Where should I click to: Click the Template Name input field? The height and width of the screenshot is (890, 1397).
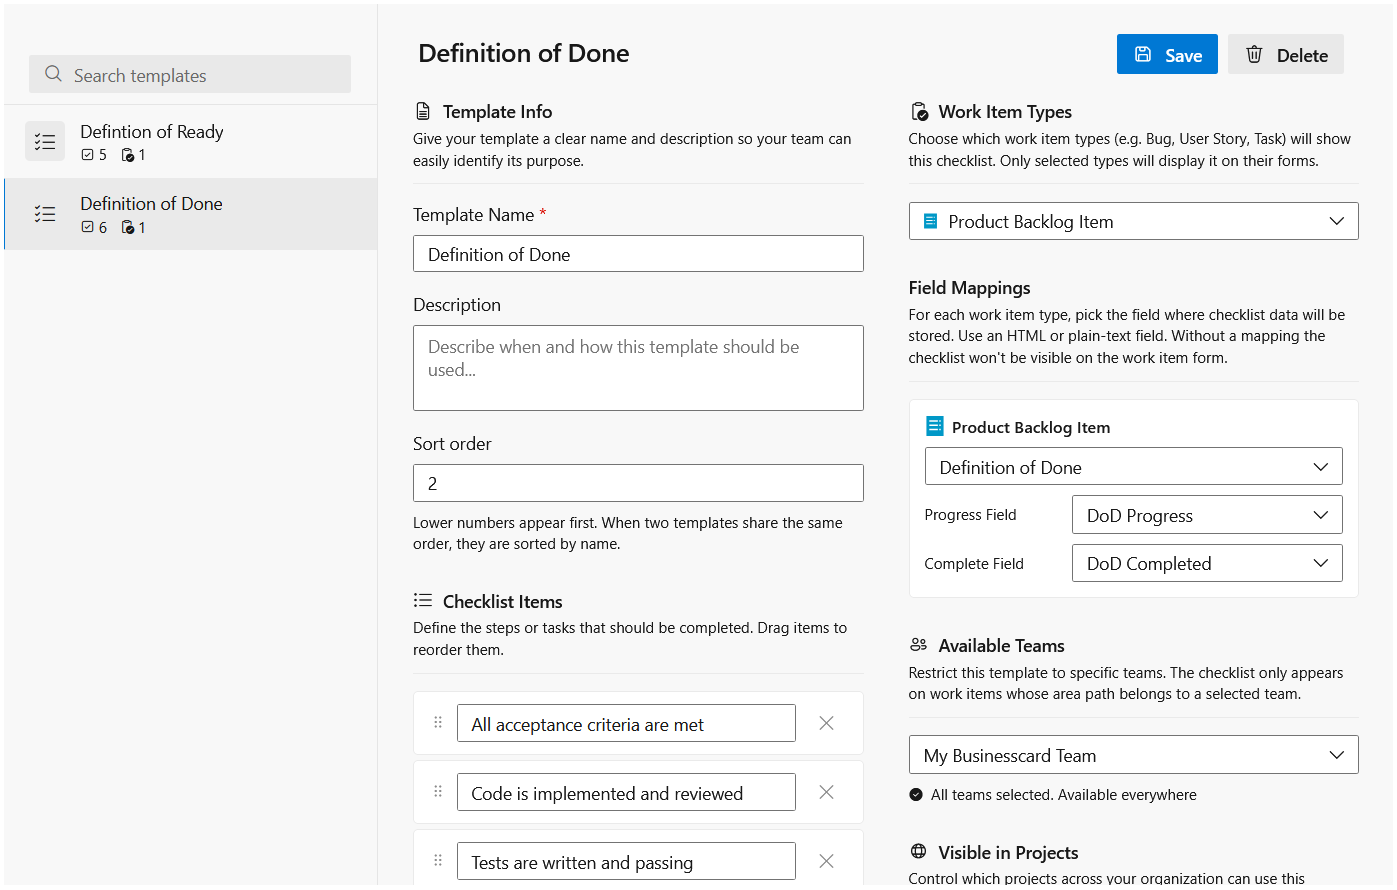[638, 254]
